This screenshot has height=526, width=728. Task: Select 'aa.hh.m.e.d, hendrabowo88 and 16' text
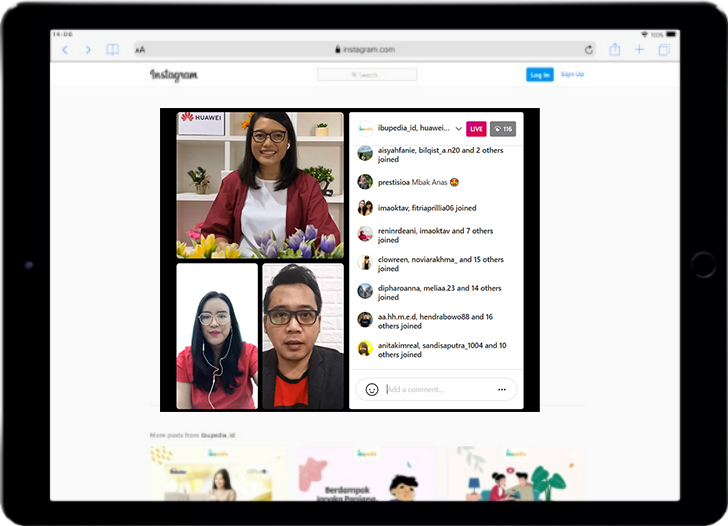pyautogui.click(x=435, y=317)
